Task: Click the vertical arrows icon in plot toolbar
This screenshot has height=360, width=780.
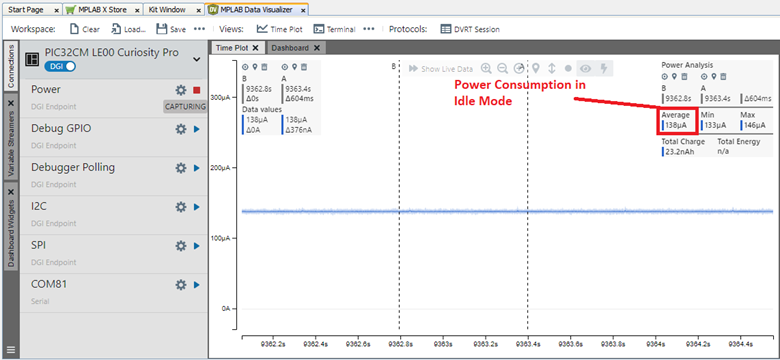Action: click(x=552, y=69)
